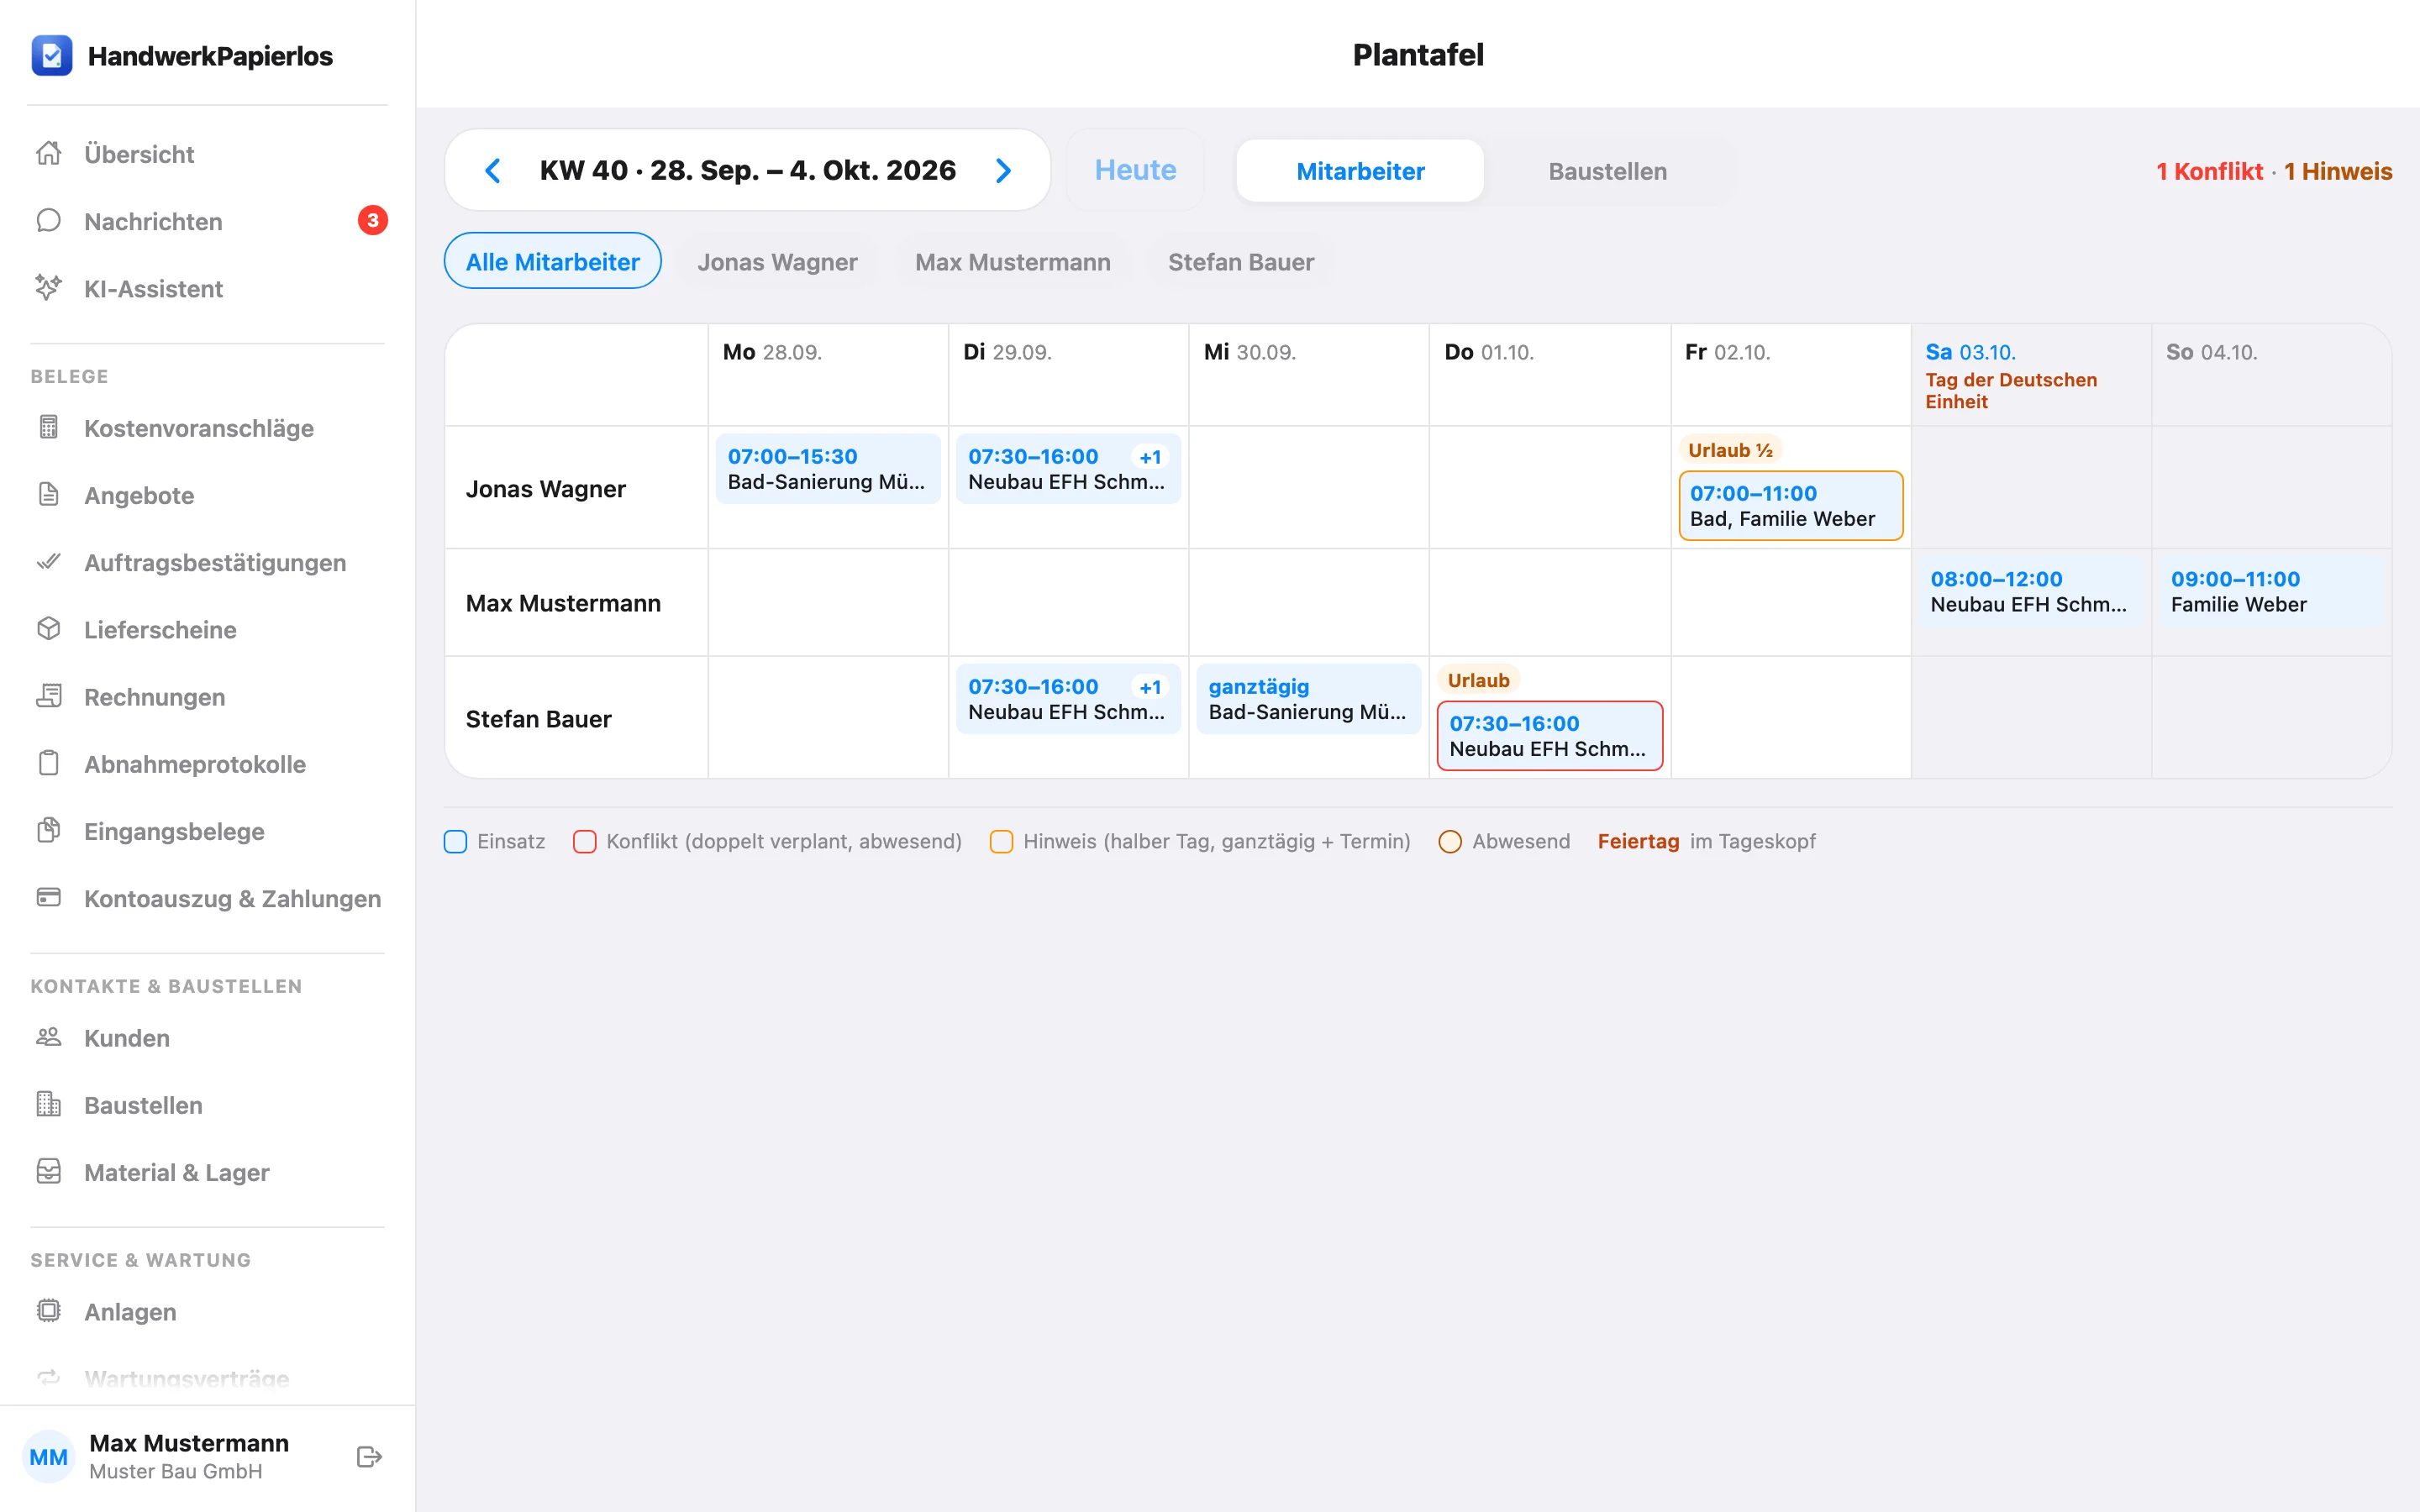Expand +1 on Jonas Wagner's Tuesday entry
The height and width of the screenshot is (1512, 2420).
tap(1150, 457)
